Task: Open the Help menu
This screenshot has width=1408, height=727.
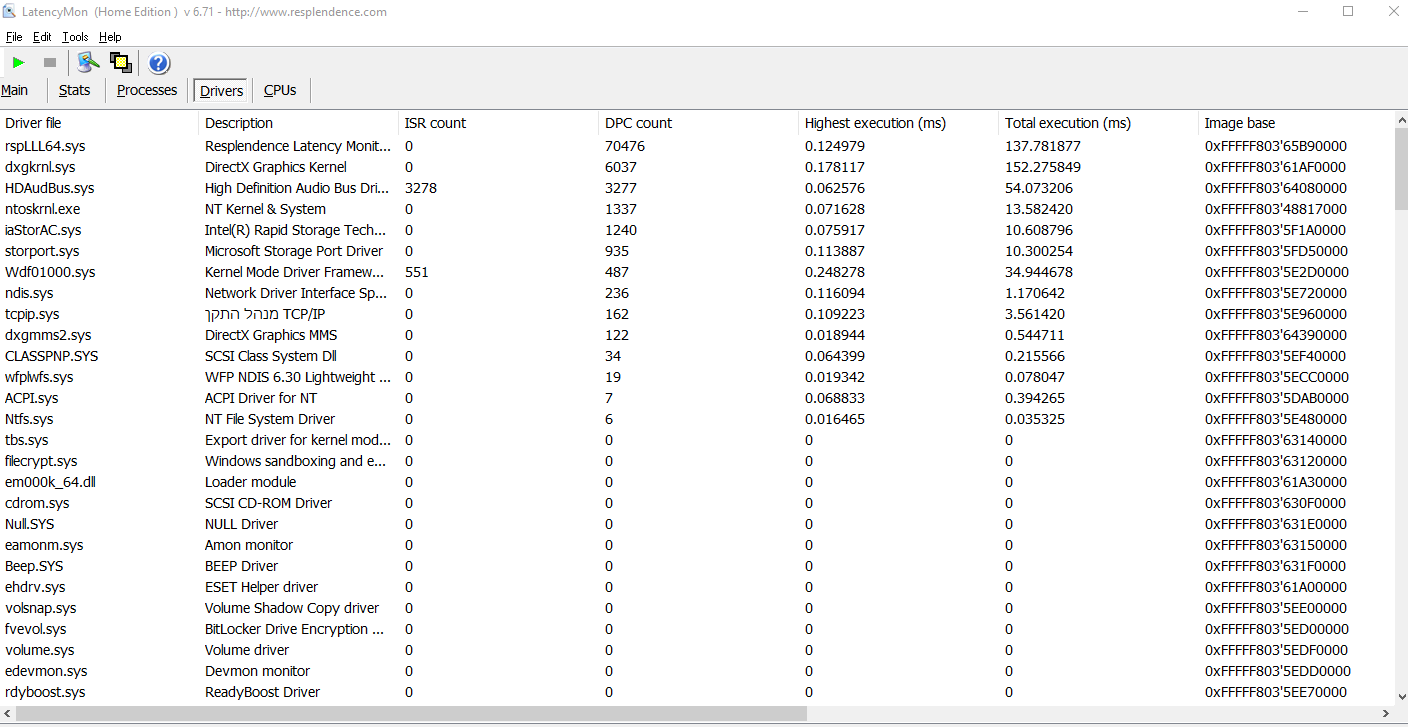Action: click(x=110, y=37)
